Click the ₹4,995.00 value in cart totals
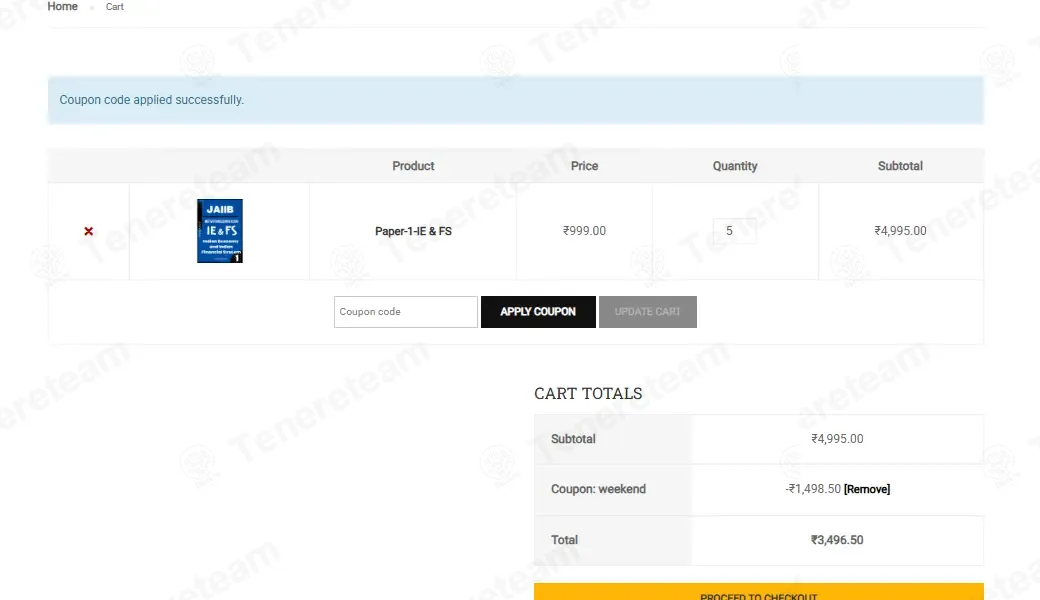This screenshot has height=600, width=1040. coord(837,439)
